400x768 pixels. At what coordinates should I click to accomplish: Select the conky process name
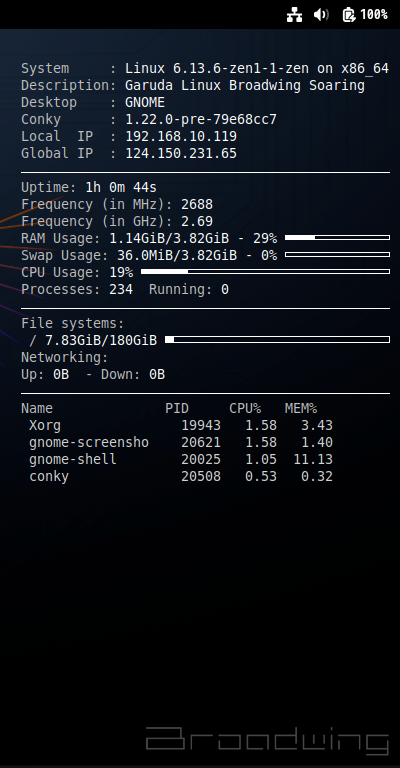click(49, 477)
